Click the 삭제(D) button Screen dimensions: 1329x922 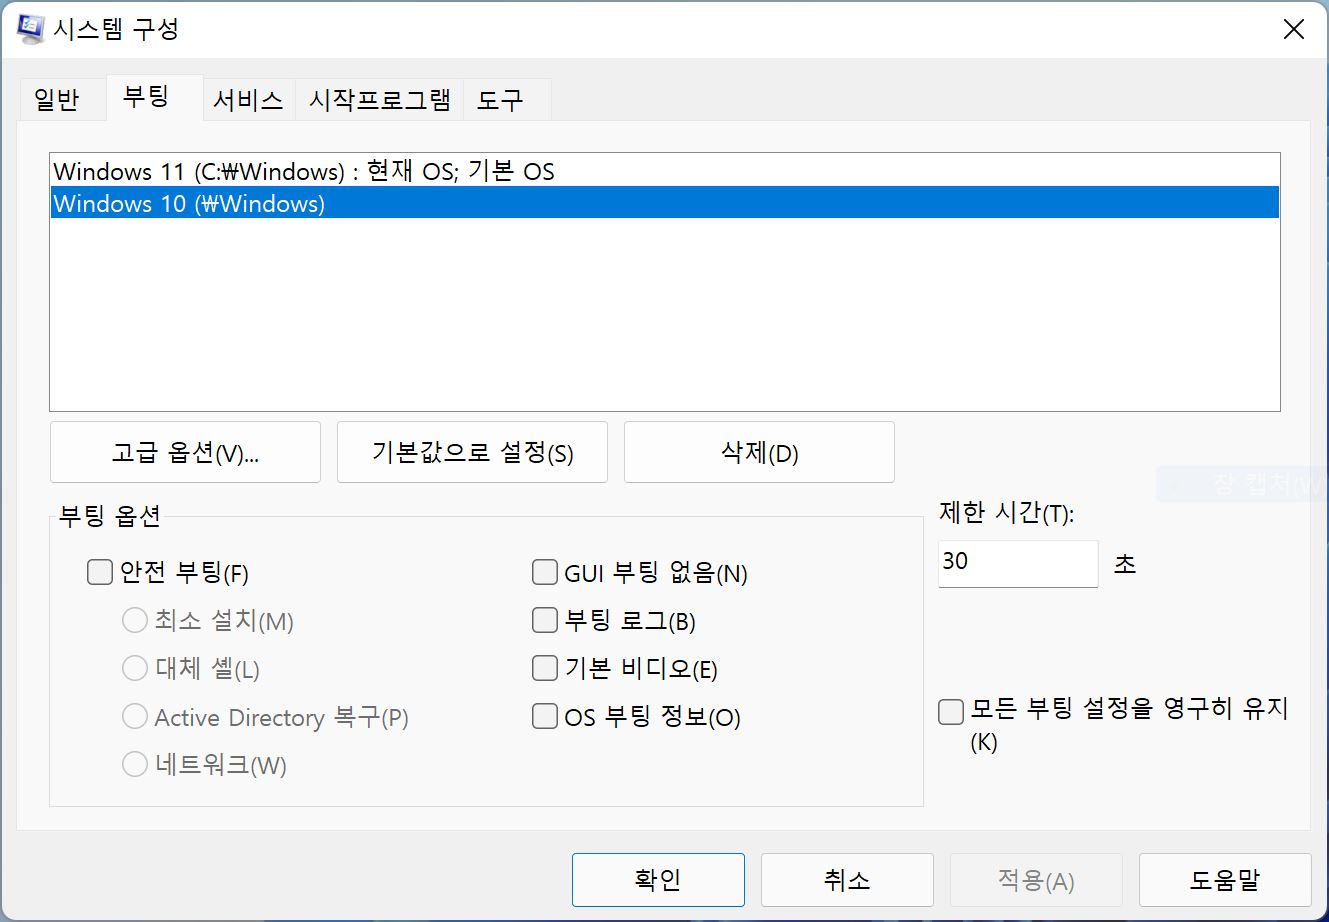759,453
